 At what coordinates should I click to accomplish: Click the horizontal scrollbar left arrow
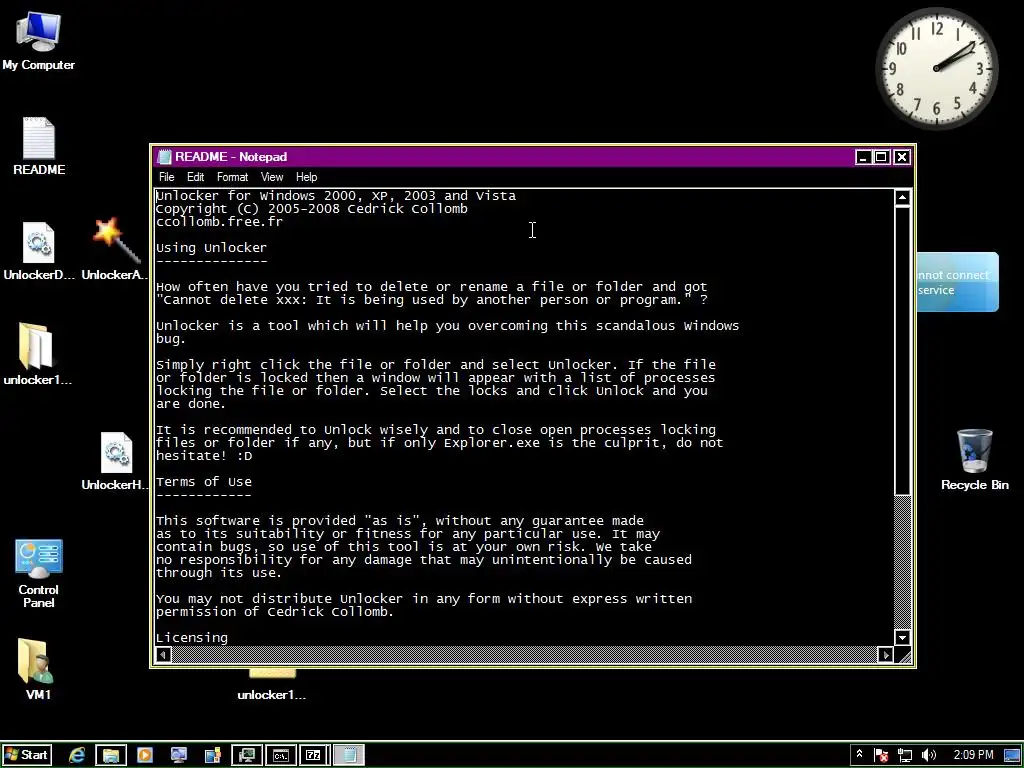163,654
